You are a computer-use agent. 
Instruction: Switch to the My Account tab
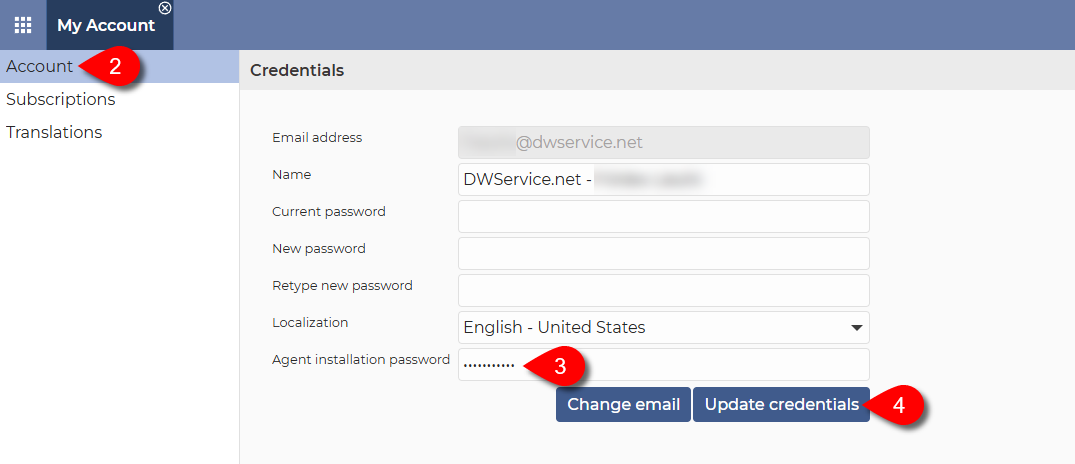point(105,26)
